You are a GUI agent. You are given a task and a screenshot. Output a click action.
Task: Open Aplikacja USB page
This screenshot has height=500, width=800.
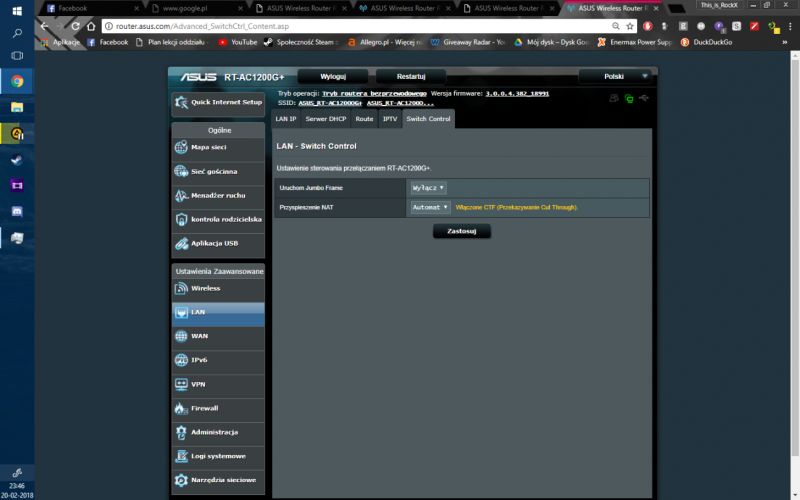[218, 243]
